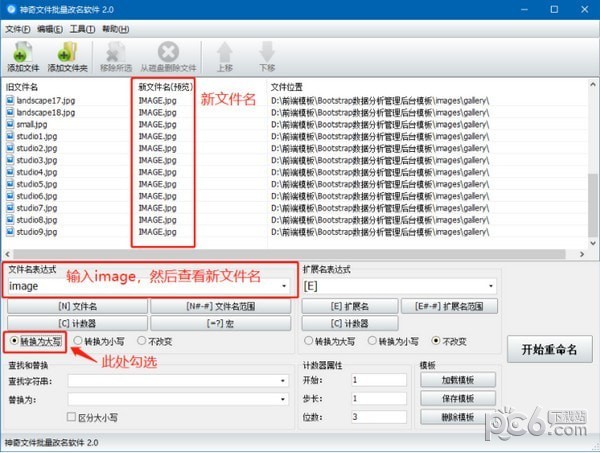Open the 替换为 dropdown arrow
Screen dimensions: 600x453
point(282,399)
